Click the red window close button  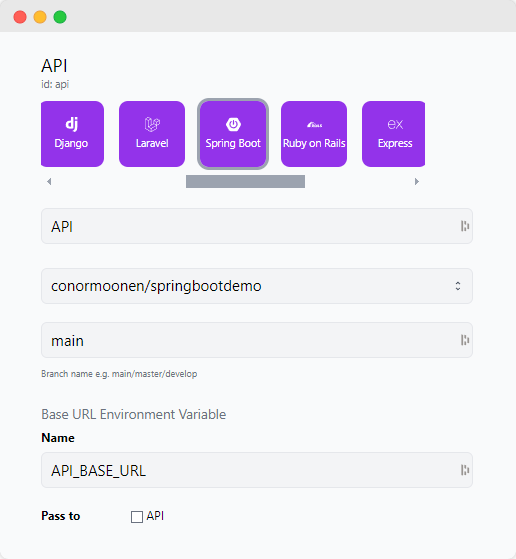click(20, 17)
